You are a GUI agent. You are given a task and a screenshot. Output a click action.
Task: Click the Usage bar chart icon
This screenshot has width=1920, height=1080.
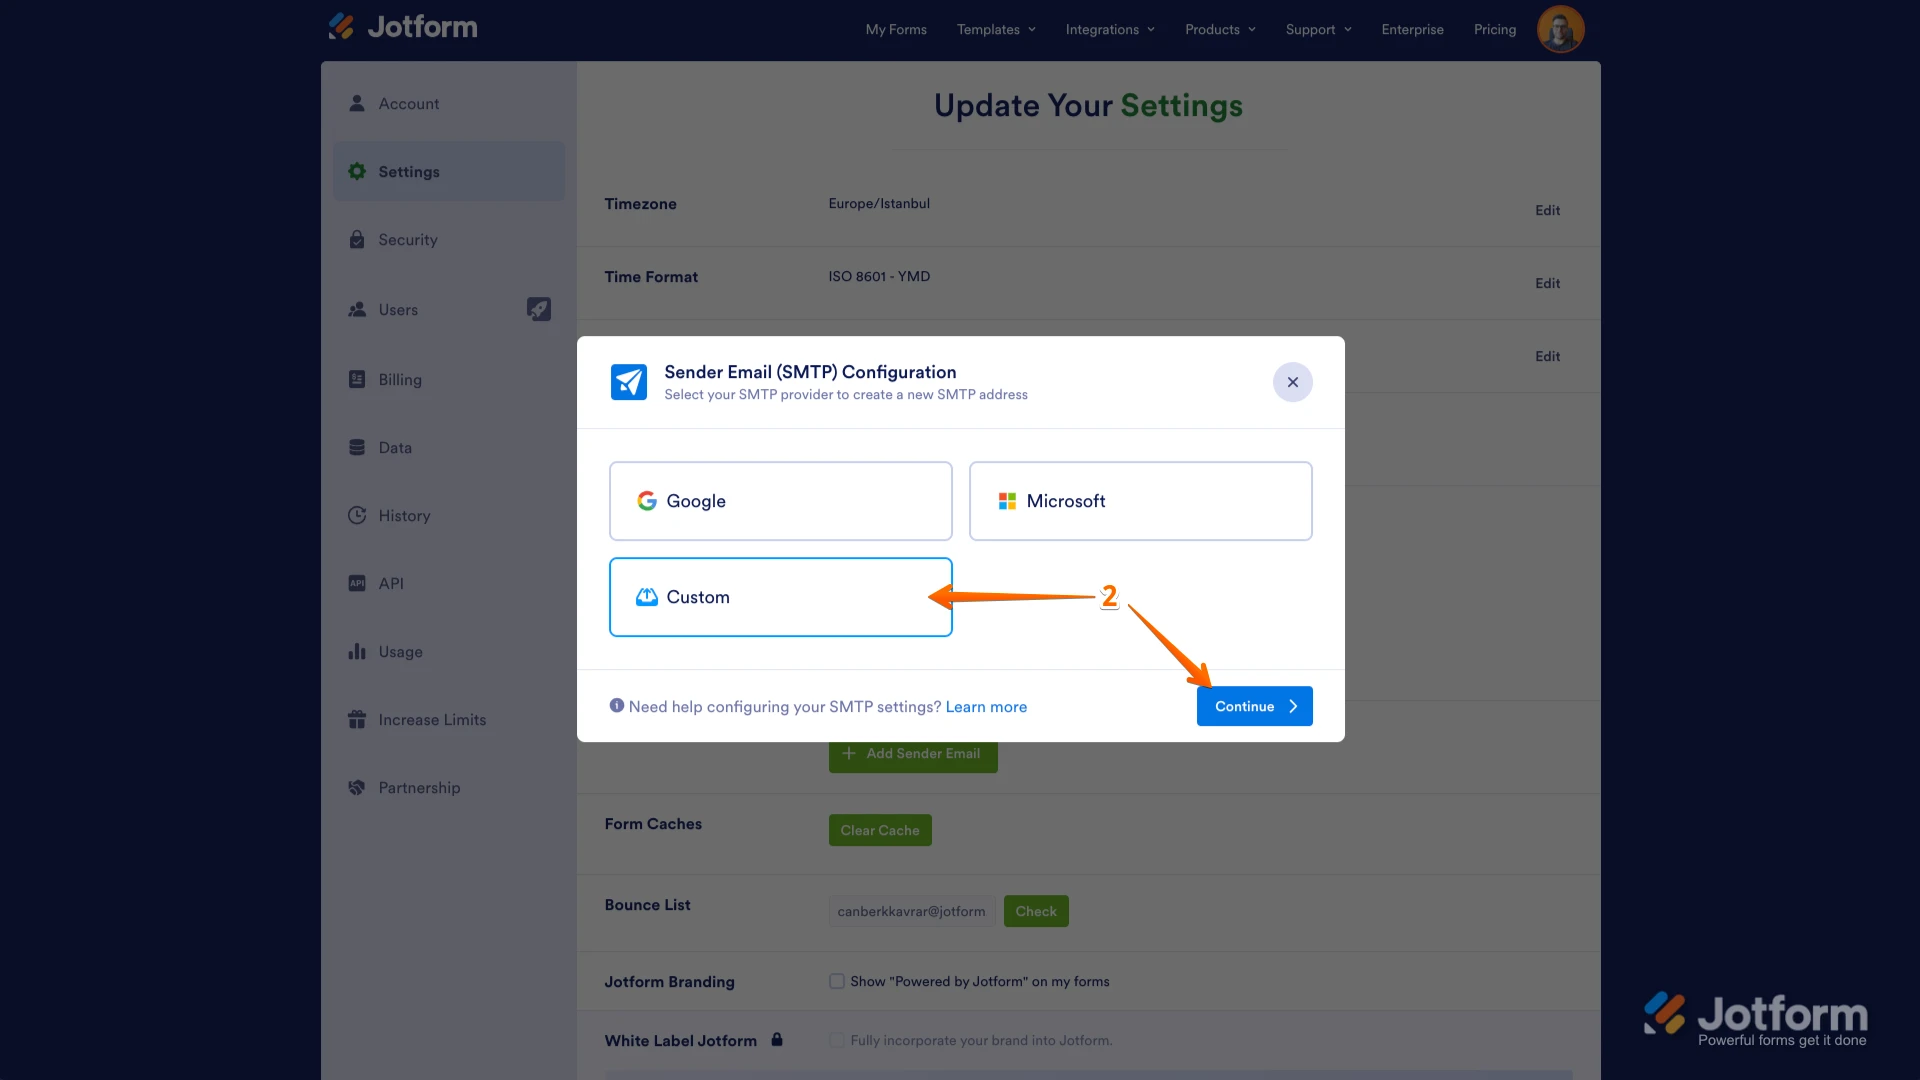point(357,652)
